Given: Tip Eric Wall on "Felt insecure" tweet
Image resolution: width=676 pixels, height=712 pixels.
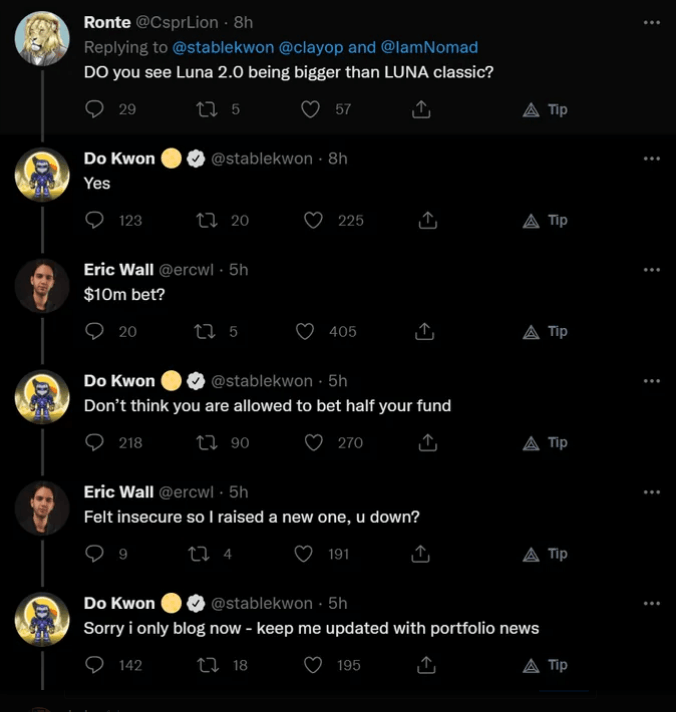Looking at the screenshot, I should pyautogui.click(x=546, y=553).
